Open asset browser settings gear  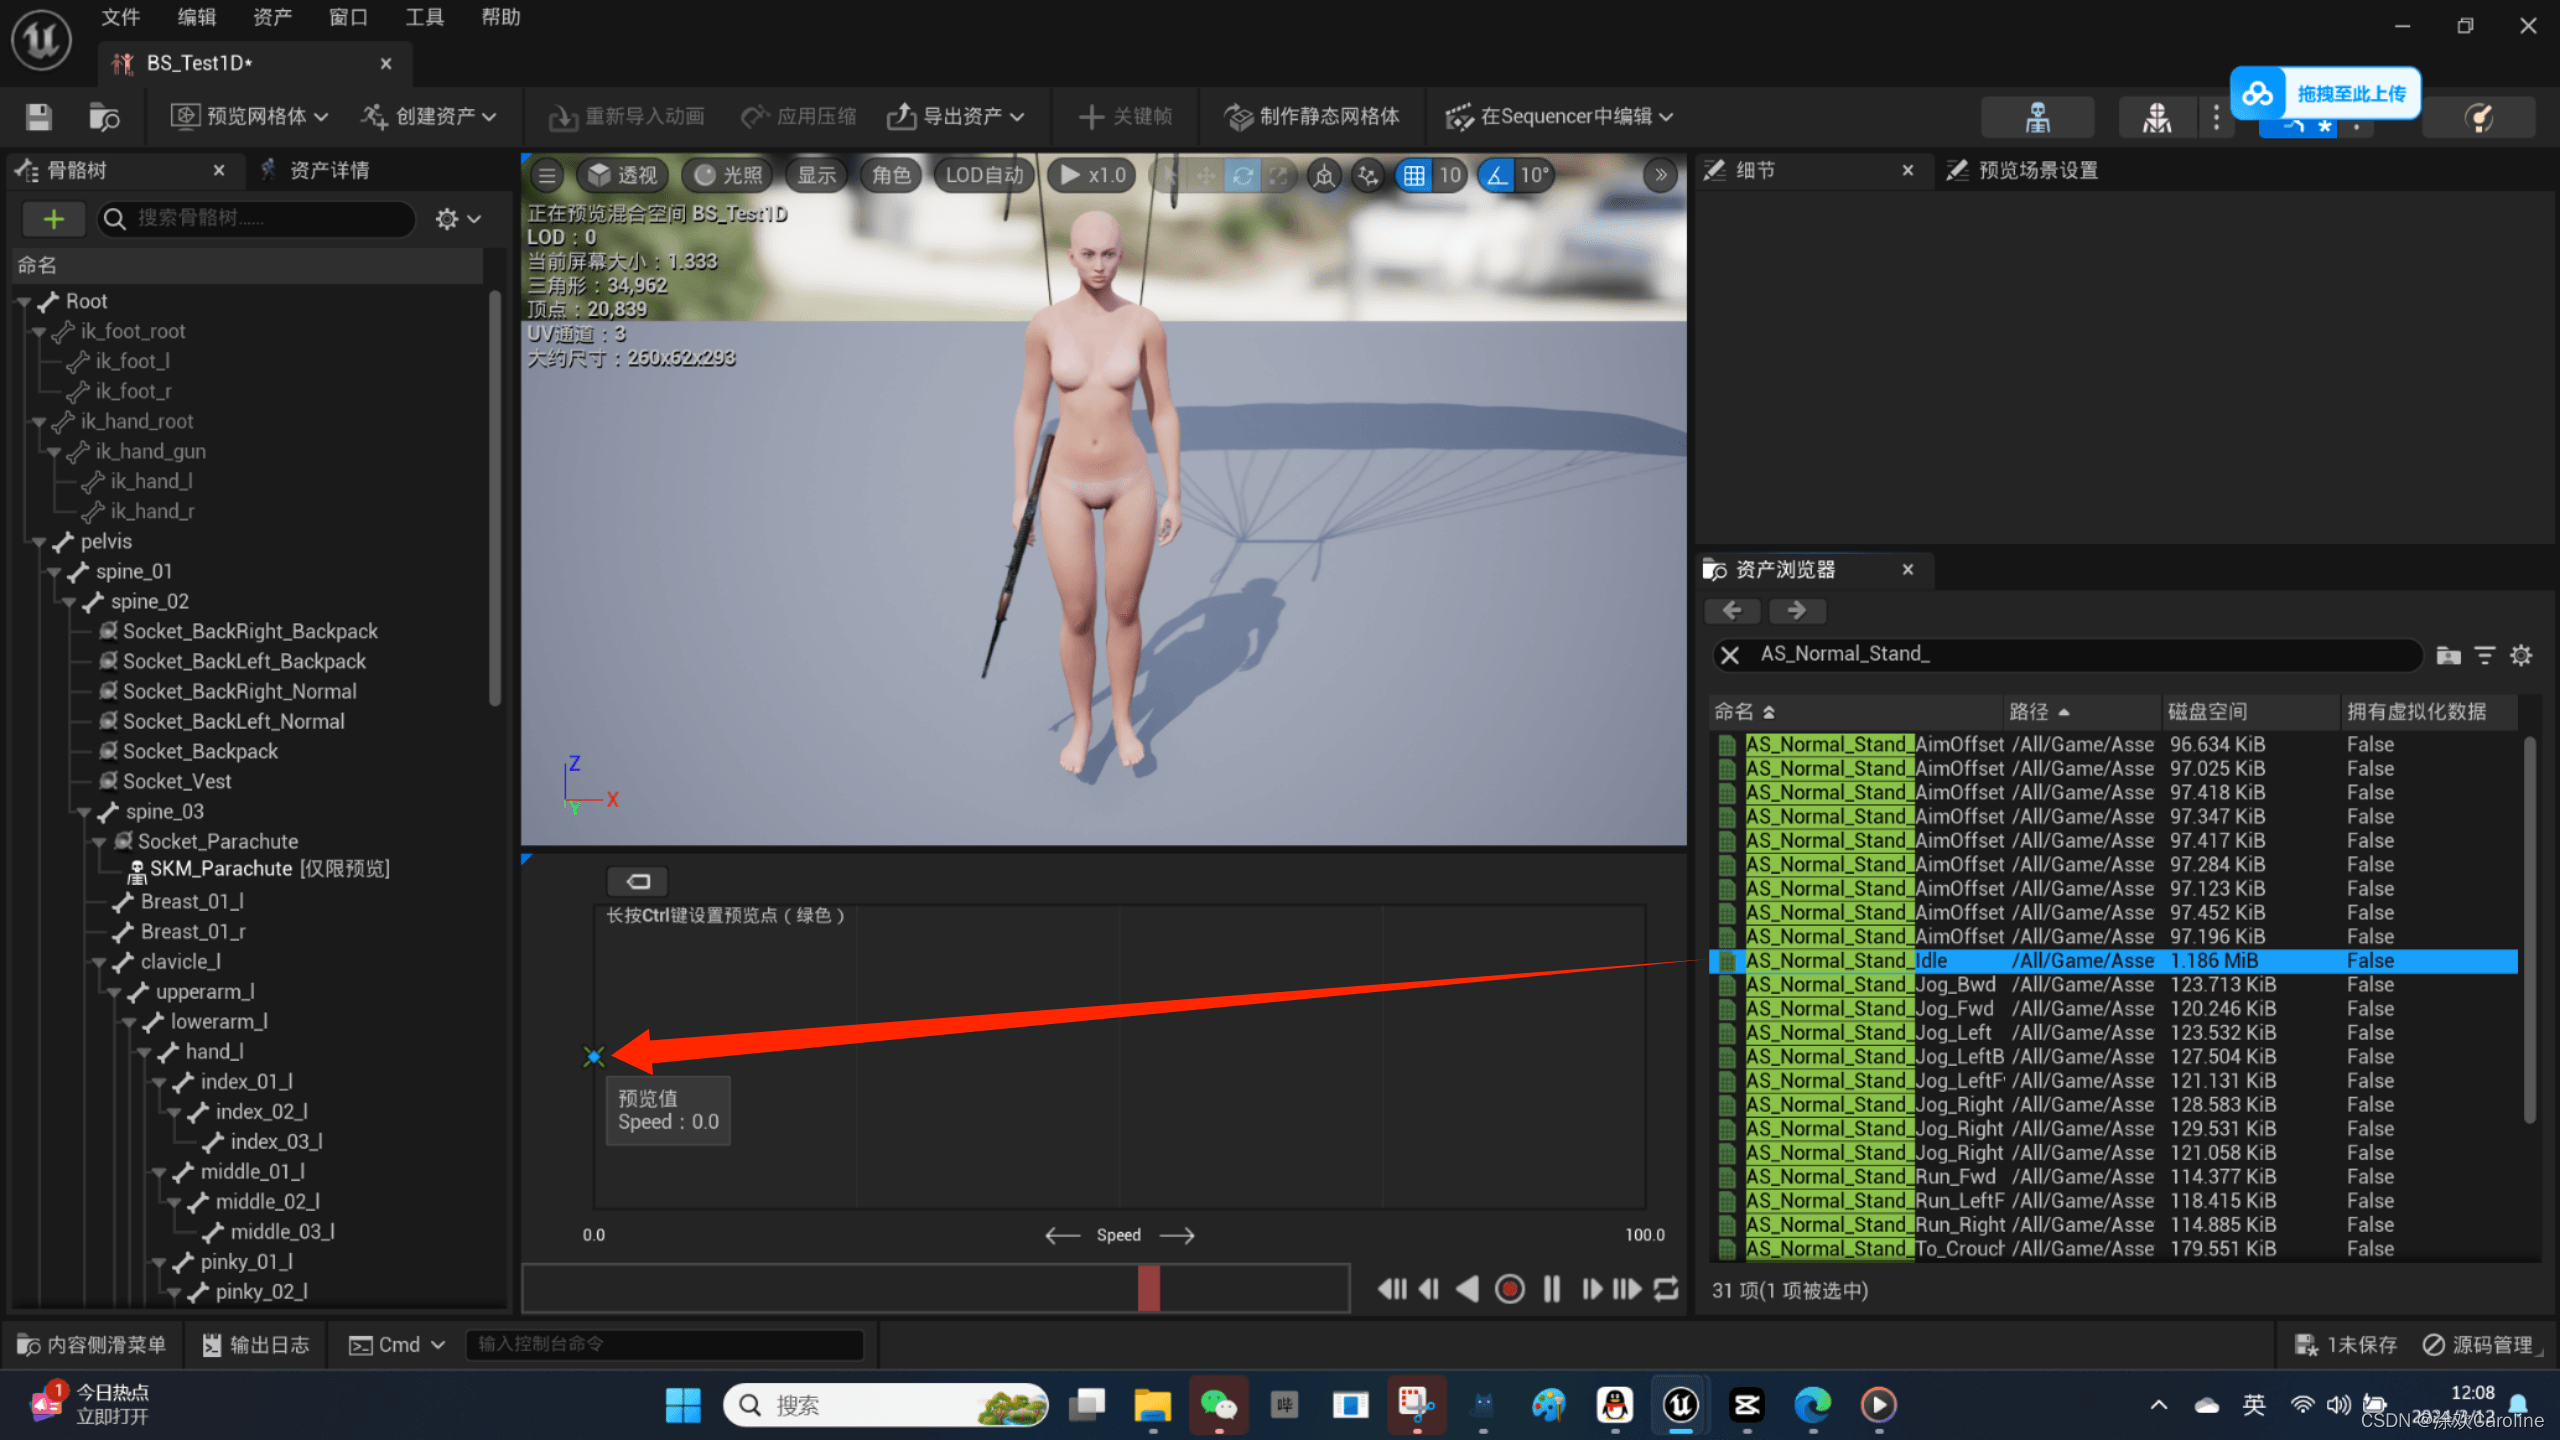2521,655
